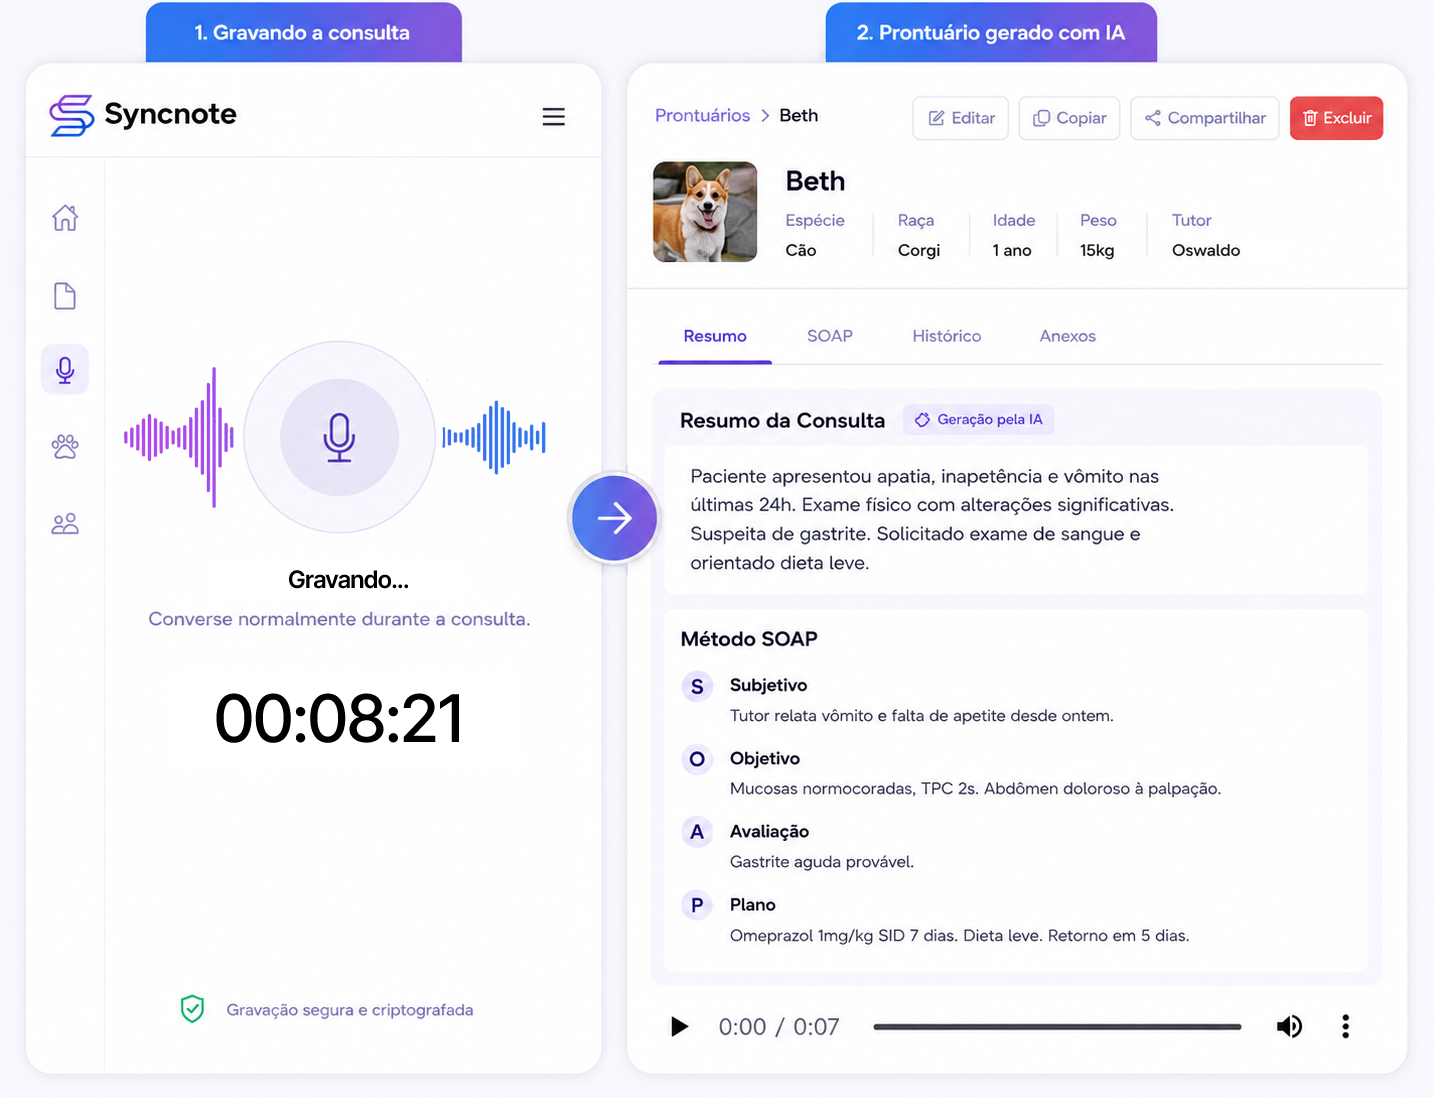Click the consultation summary paragraph text
The height and width of the screenshot is (1097, 1434).
[x=932, y=520]
